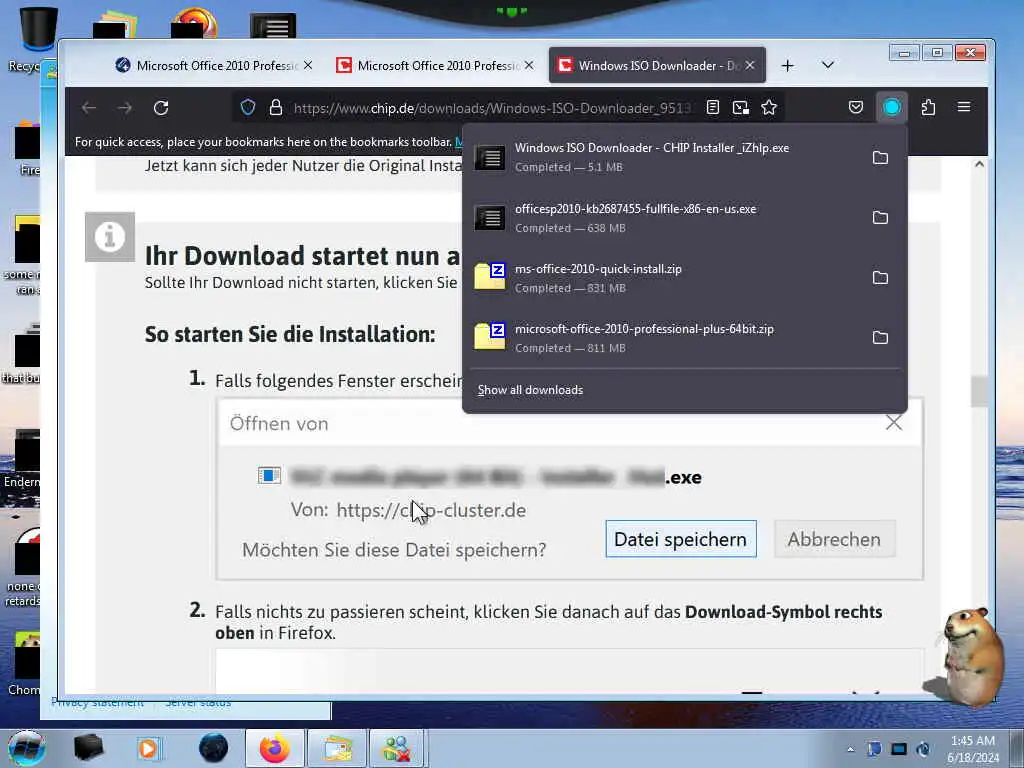Click the dark globe icon in taskbar

213,748
